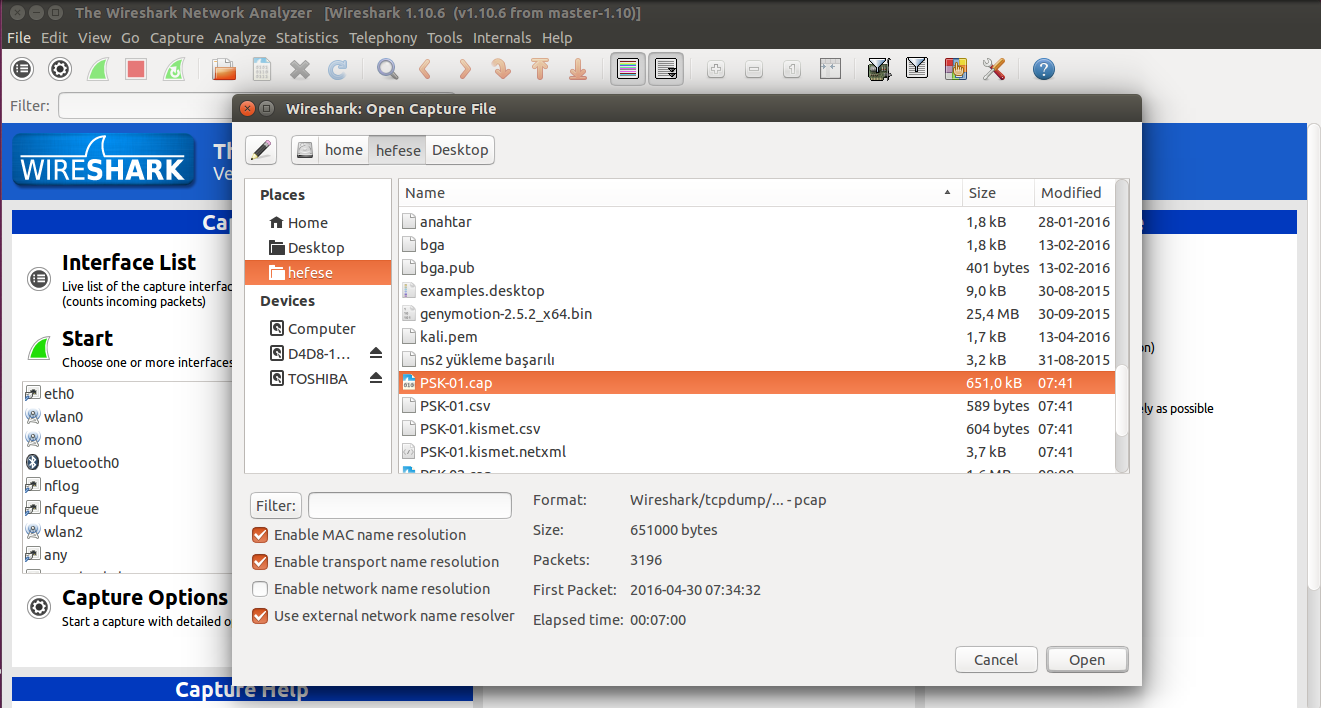Open coloring rules editor
Image resolution: width=1321 pixels, height=708 pixels.
point(955,69)
